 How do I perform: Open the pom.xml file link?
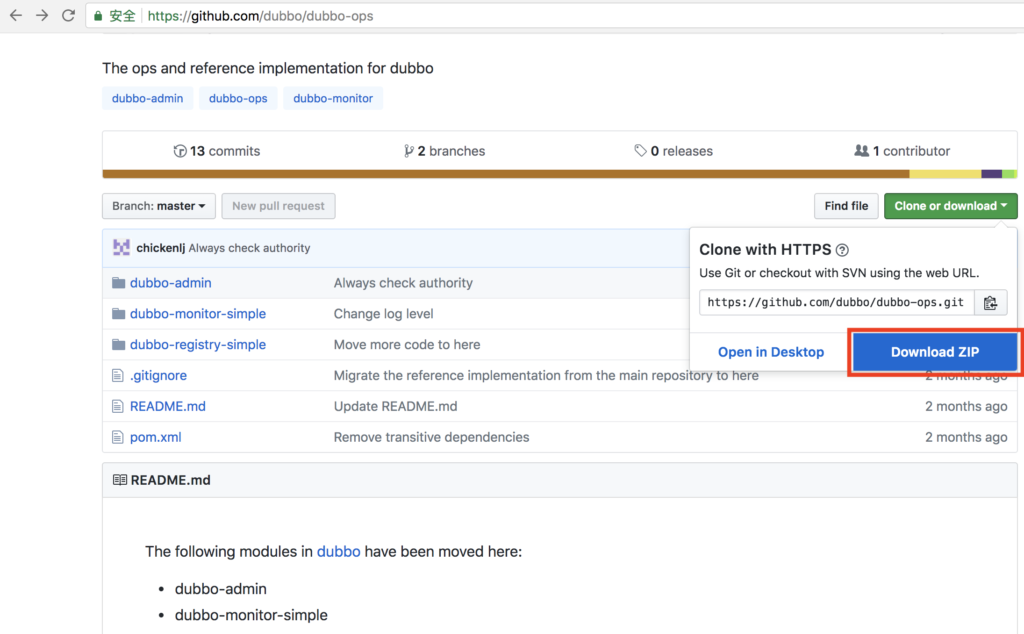click(x=155, y=437)
